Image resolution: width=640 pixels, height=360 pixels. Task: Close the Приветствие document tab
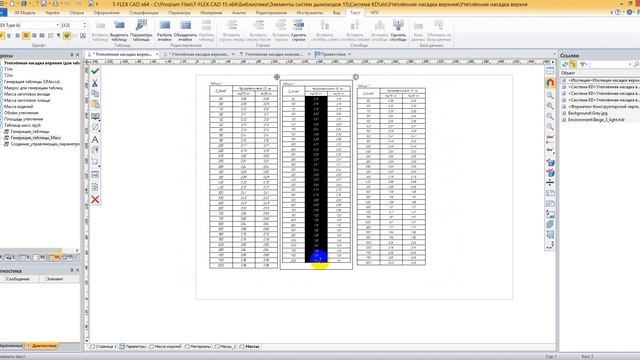pos(350,54)
